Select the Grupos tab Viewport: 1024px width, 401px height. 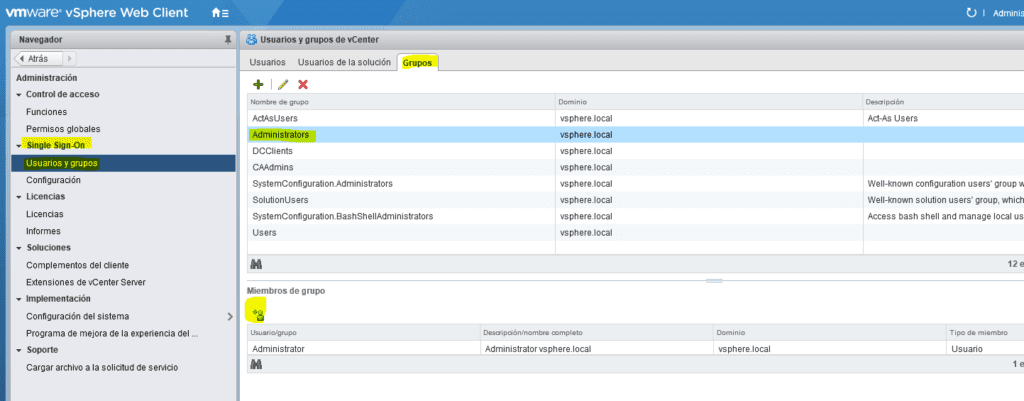click(x=417, y=63)
